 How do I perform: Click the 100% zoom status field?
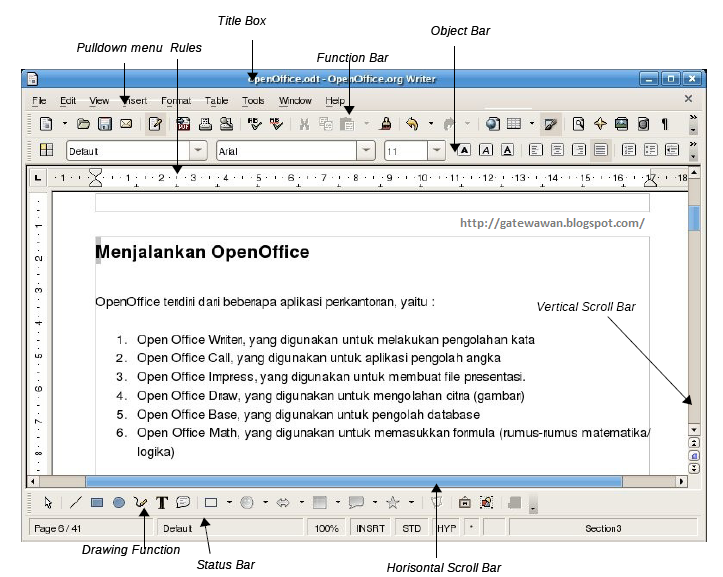click(x=326, y=528)
